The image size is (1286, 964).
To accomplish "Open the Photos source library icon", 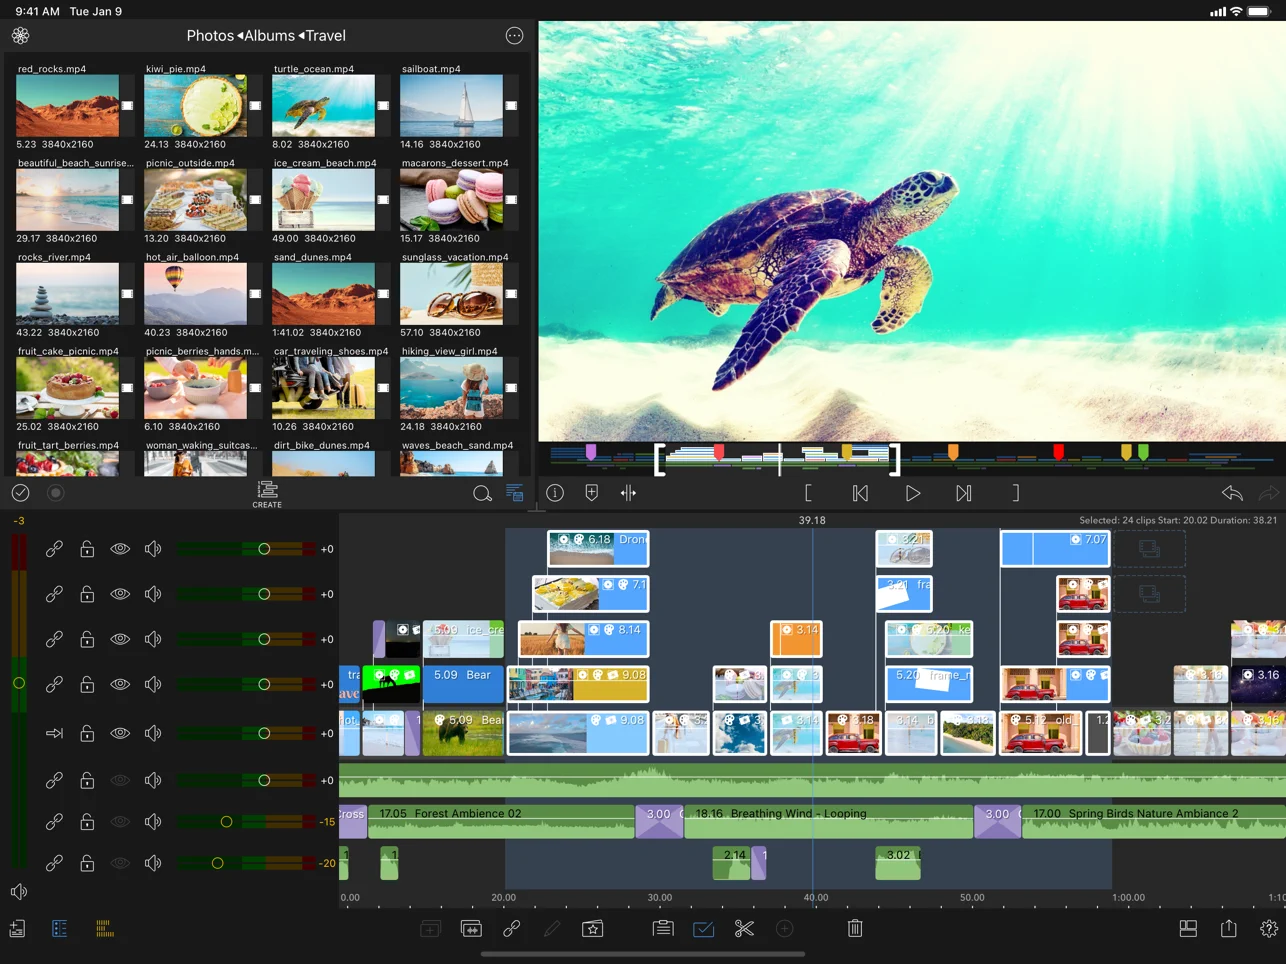I will [x=20, y=36].
